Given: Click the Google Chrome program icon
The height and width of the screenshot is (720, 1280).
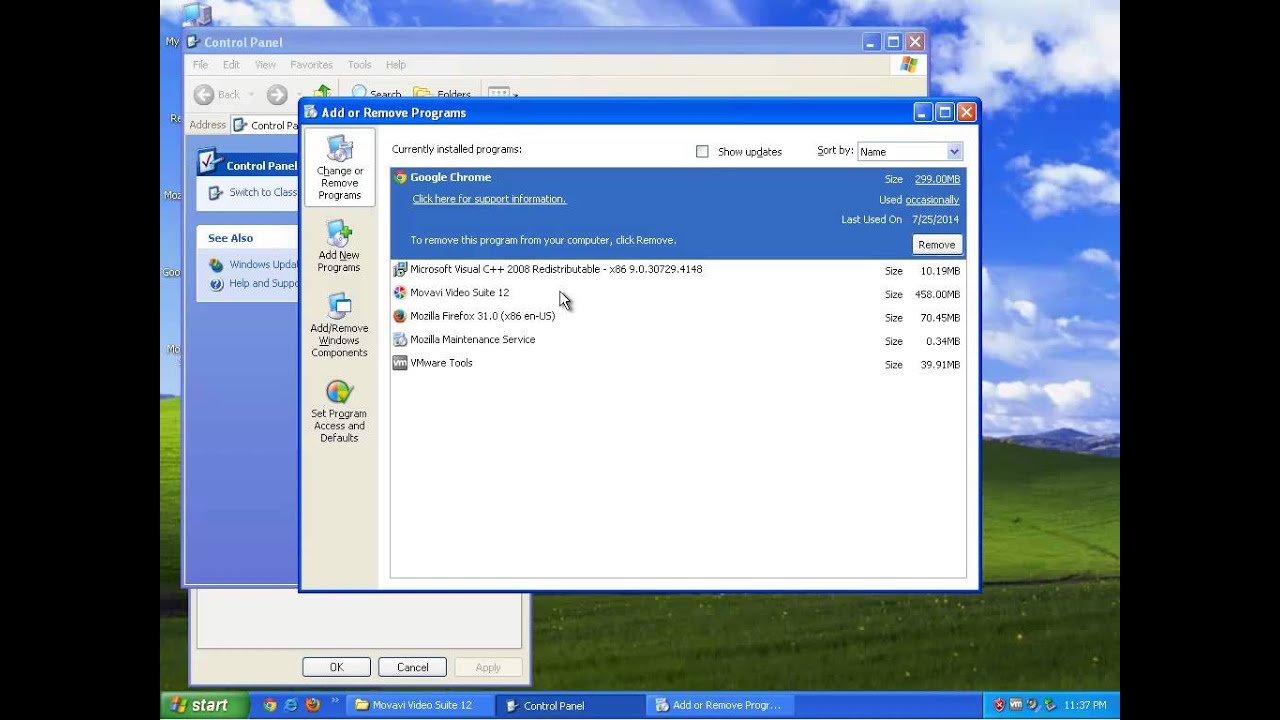Looking at the screenshot, I should click(x=400, y=178).
